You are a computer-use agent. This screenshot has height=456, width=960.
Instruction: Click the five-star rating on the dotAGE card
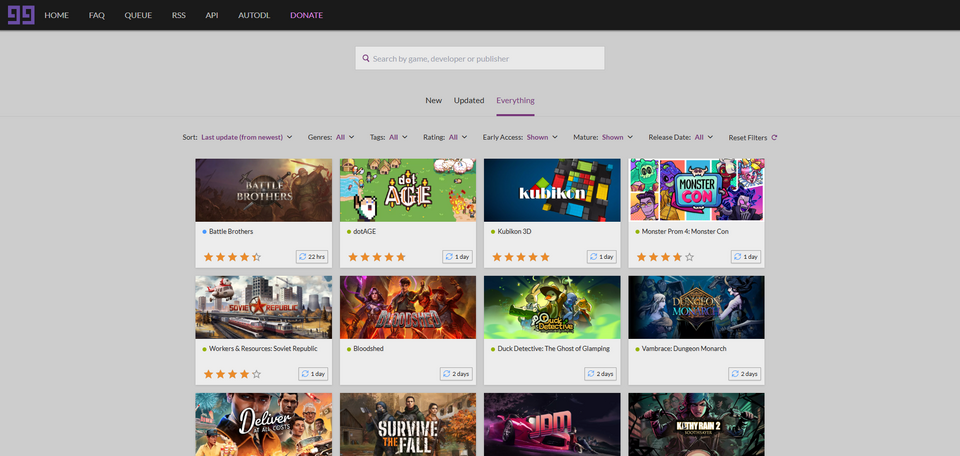coord(377,257)
